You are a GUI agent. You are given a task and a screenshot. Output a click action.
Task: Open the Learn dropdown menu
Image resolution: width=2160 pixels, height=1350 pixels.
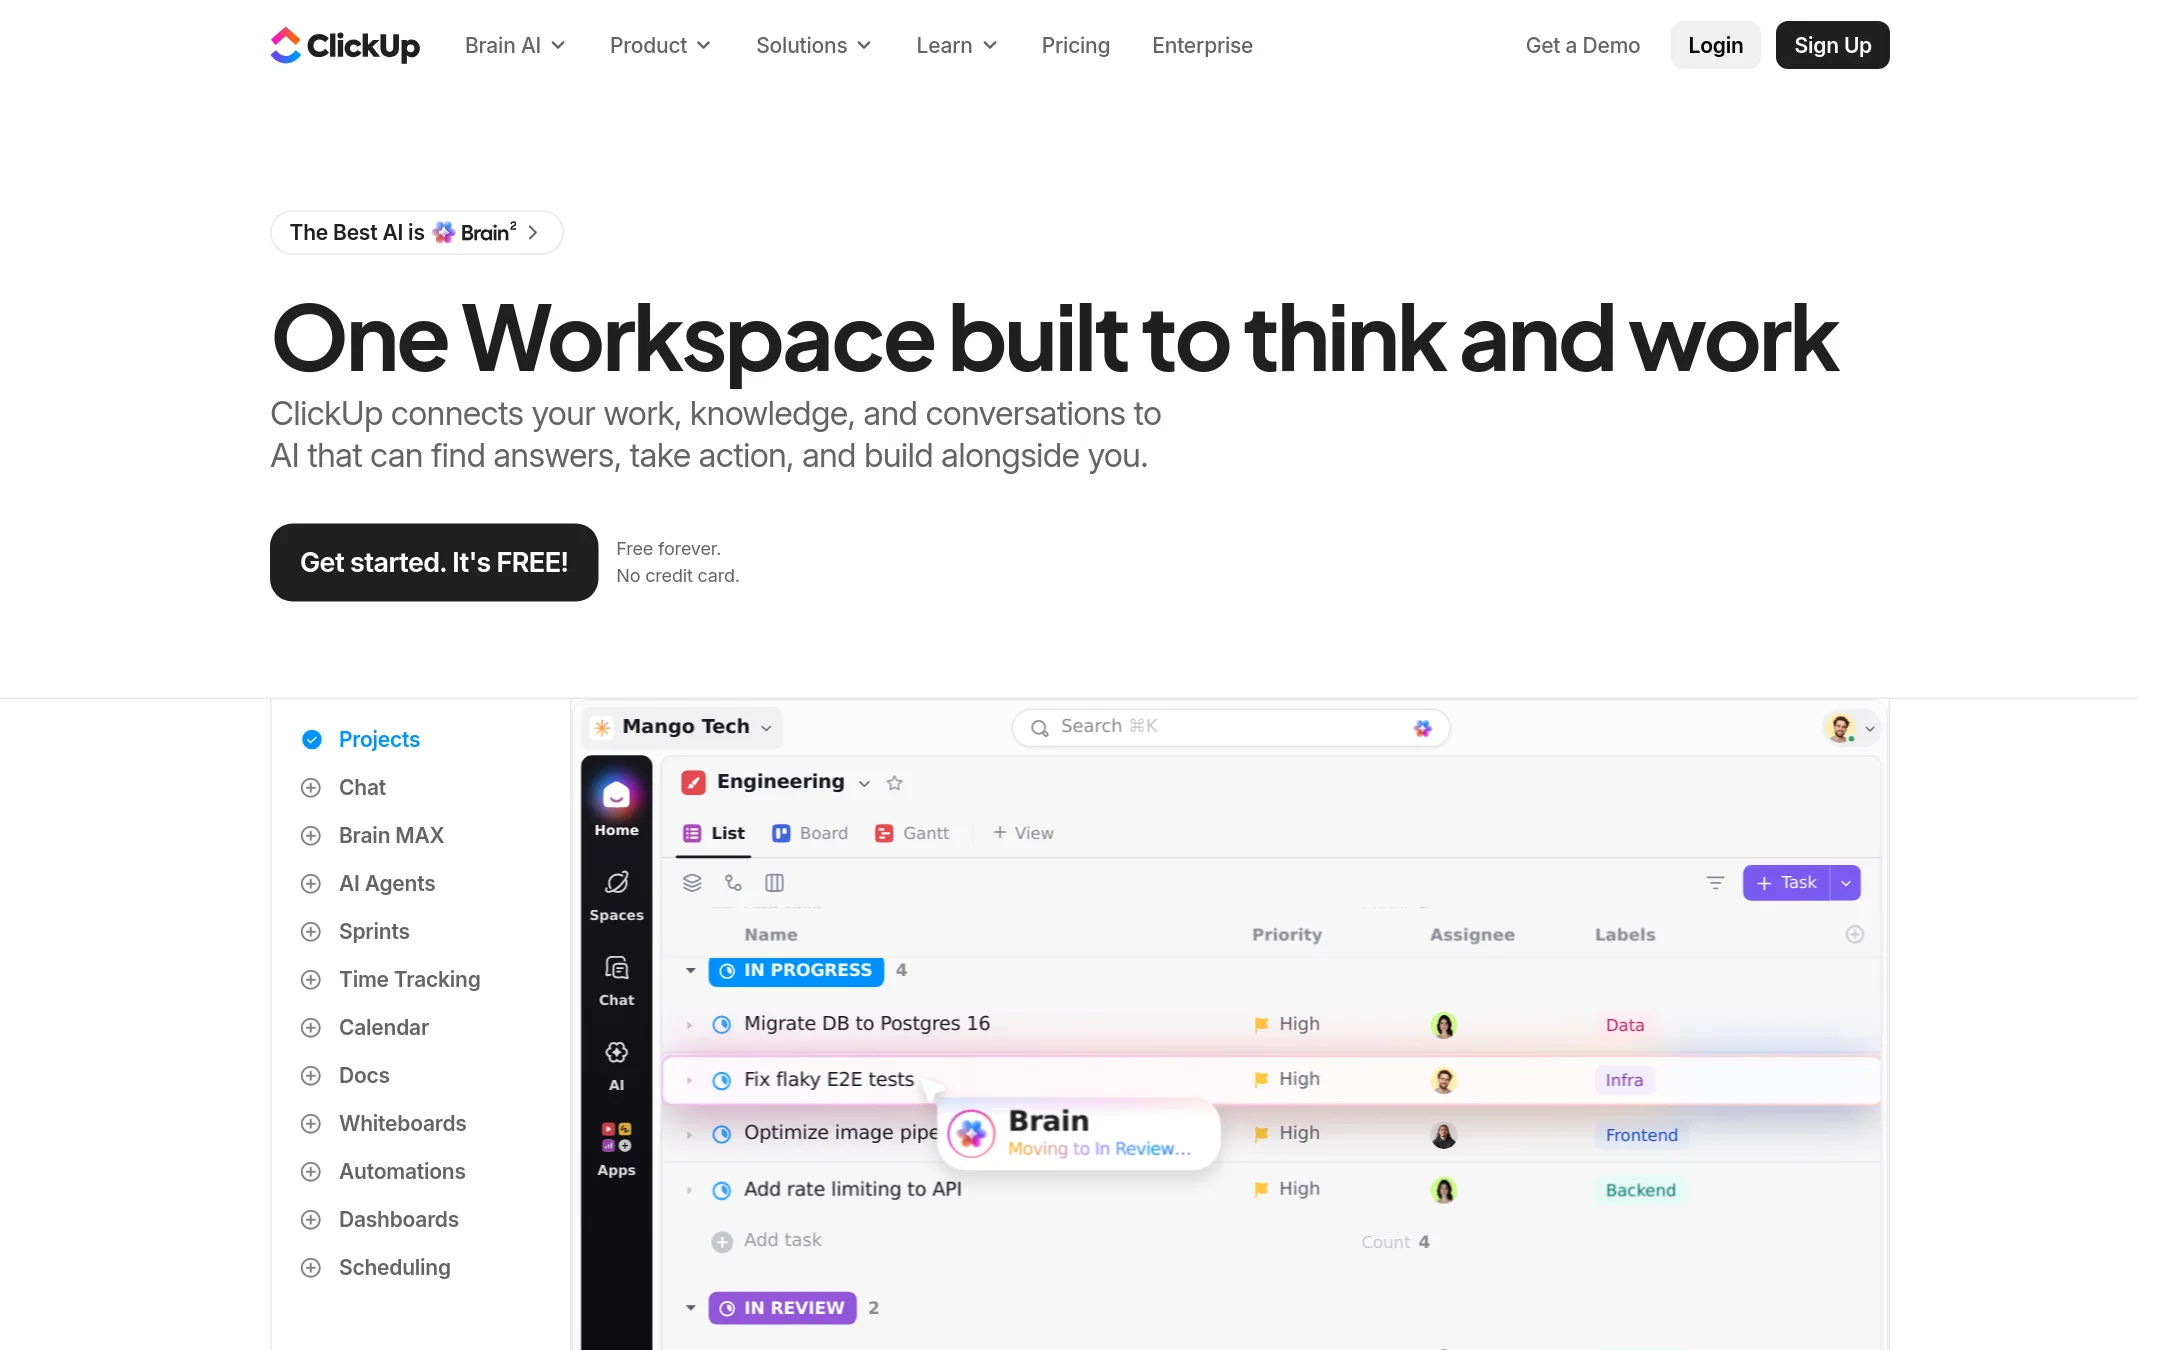pyautogui.click(x=956, y=45)
